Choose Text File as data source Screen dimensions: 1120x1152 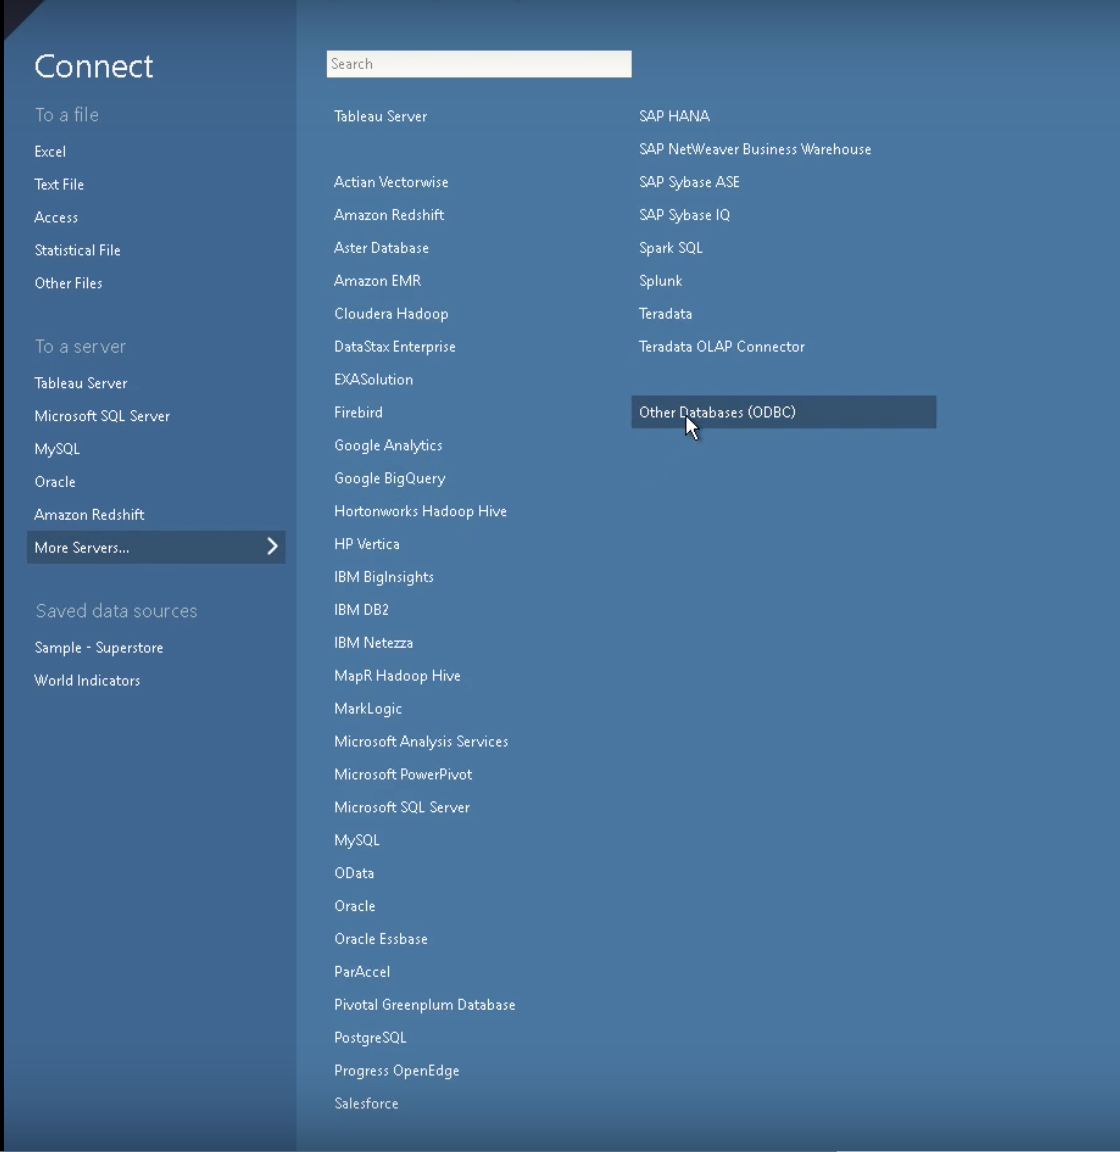(x=59, y=185)
